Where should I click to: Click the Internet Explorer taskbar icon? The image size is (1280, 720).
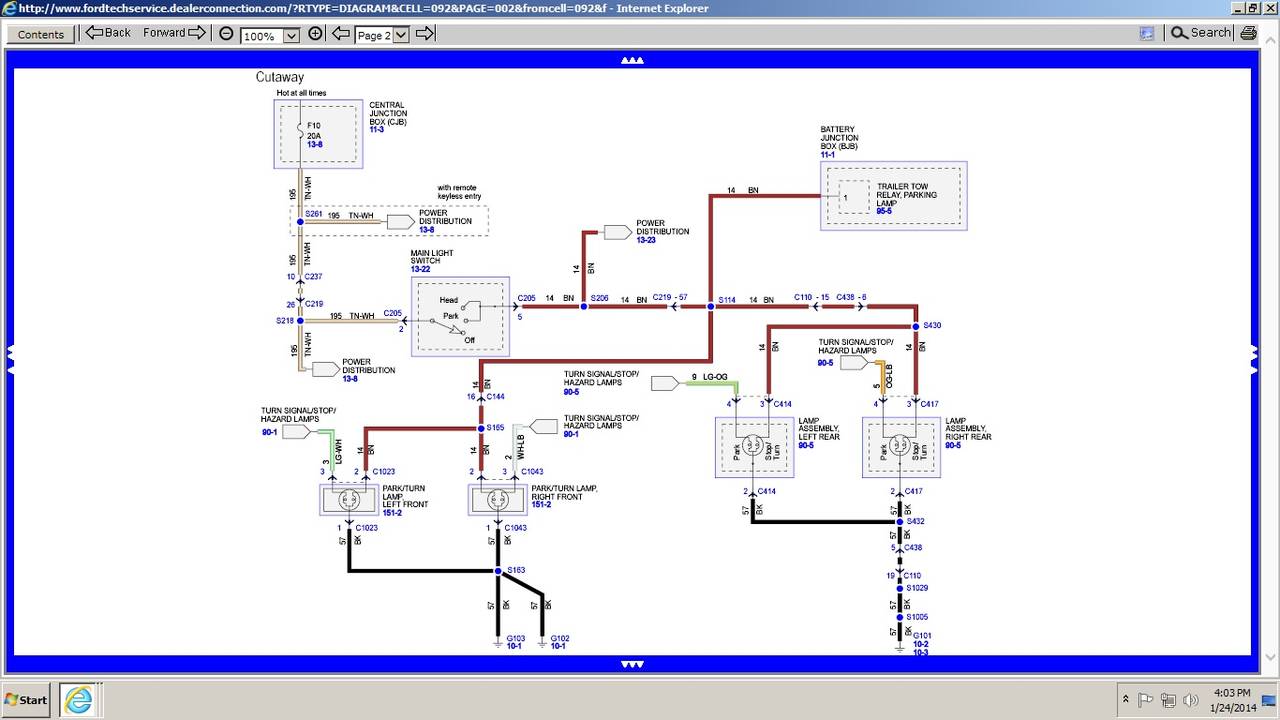click(x=76, y=699)
